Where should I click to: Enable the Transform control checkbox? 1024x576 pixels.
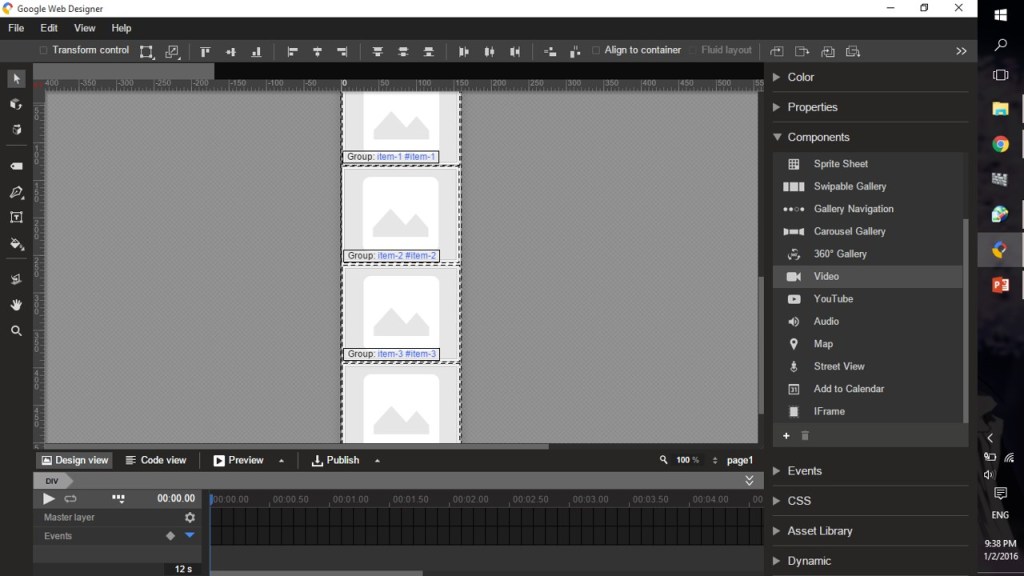click(43, 50)
